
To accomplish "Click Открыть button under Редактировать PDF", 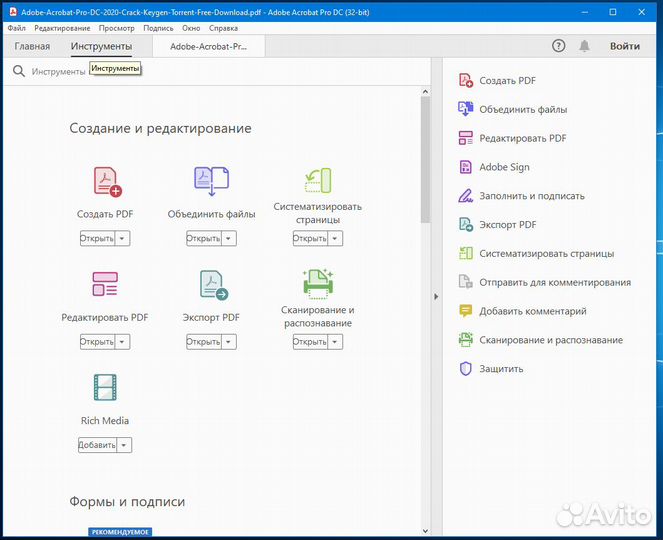I will tap(97, 342).
